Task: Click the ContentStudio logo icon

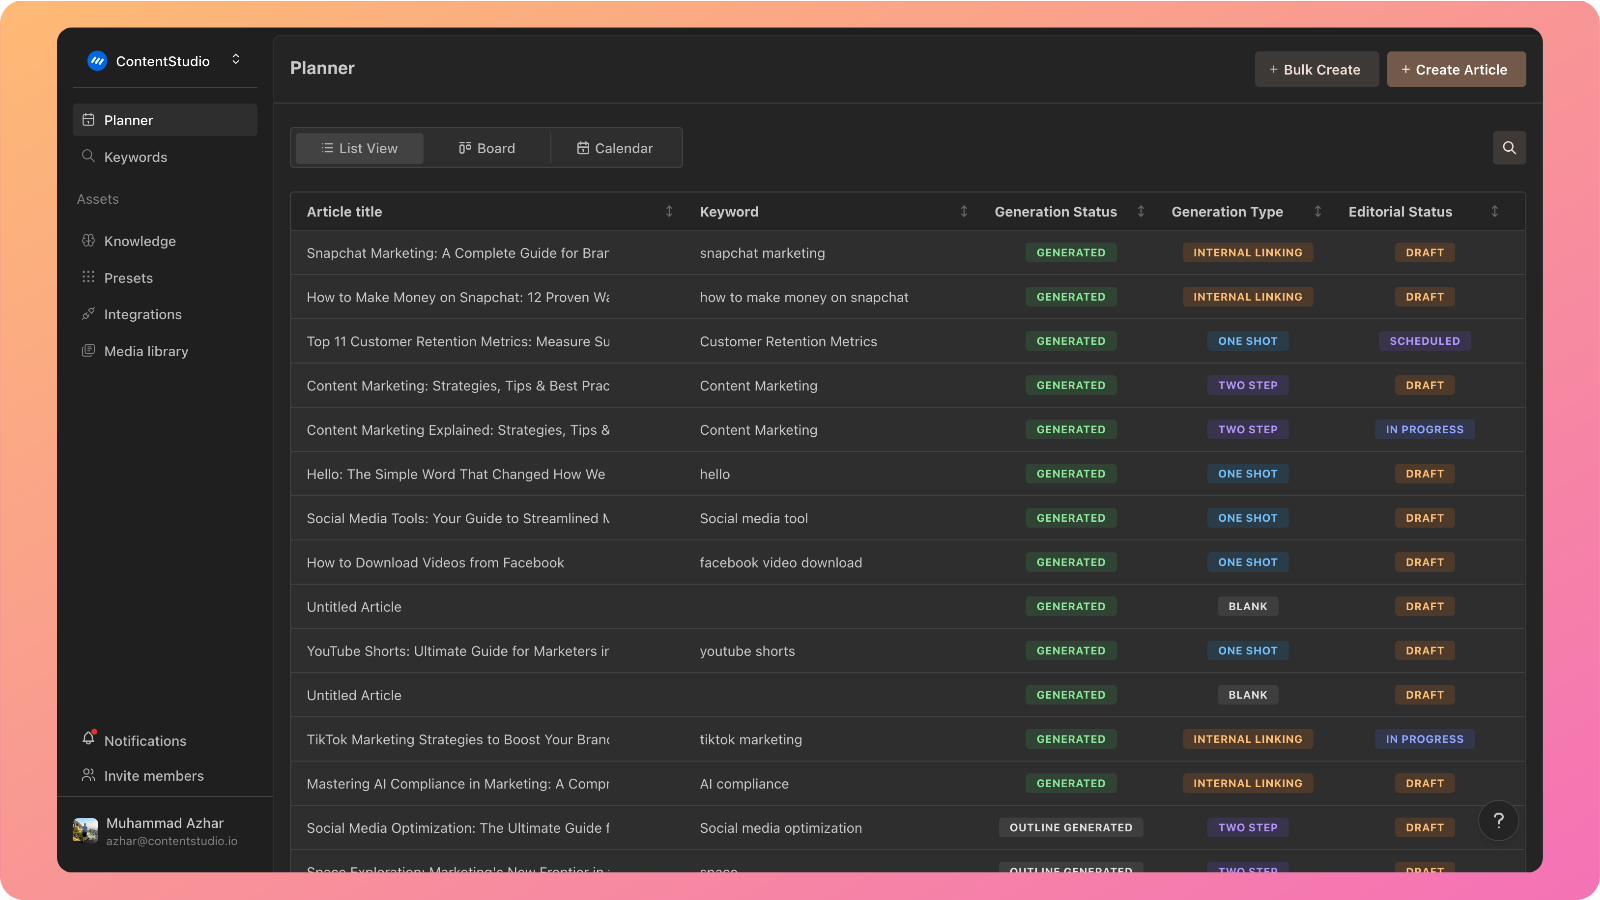Action: 97,61
